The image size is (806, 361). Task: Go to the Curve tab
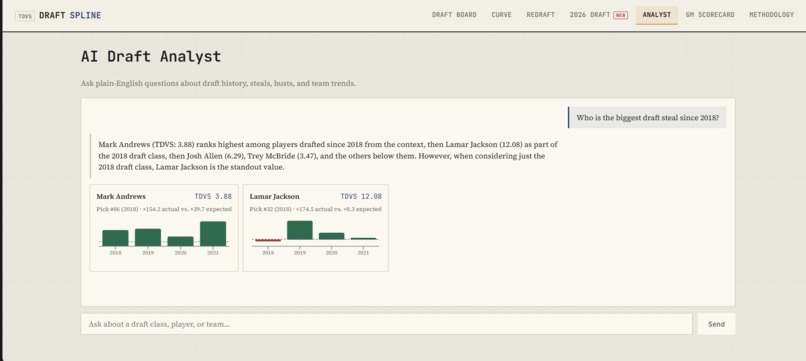pos(501,15)
